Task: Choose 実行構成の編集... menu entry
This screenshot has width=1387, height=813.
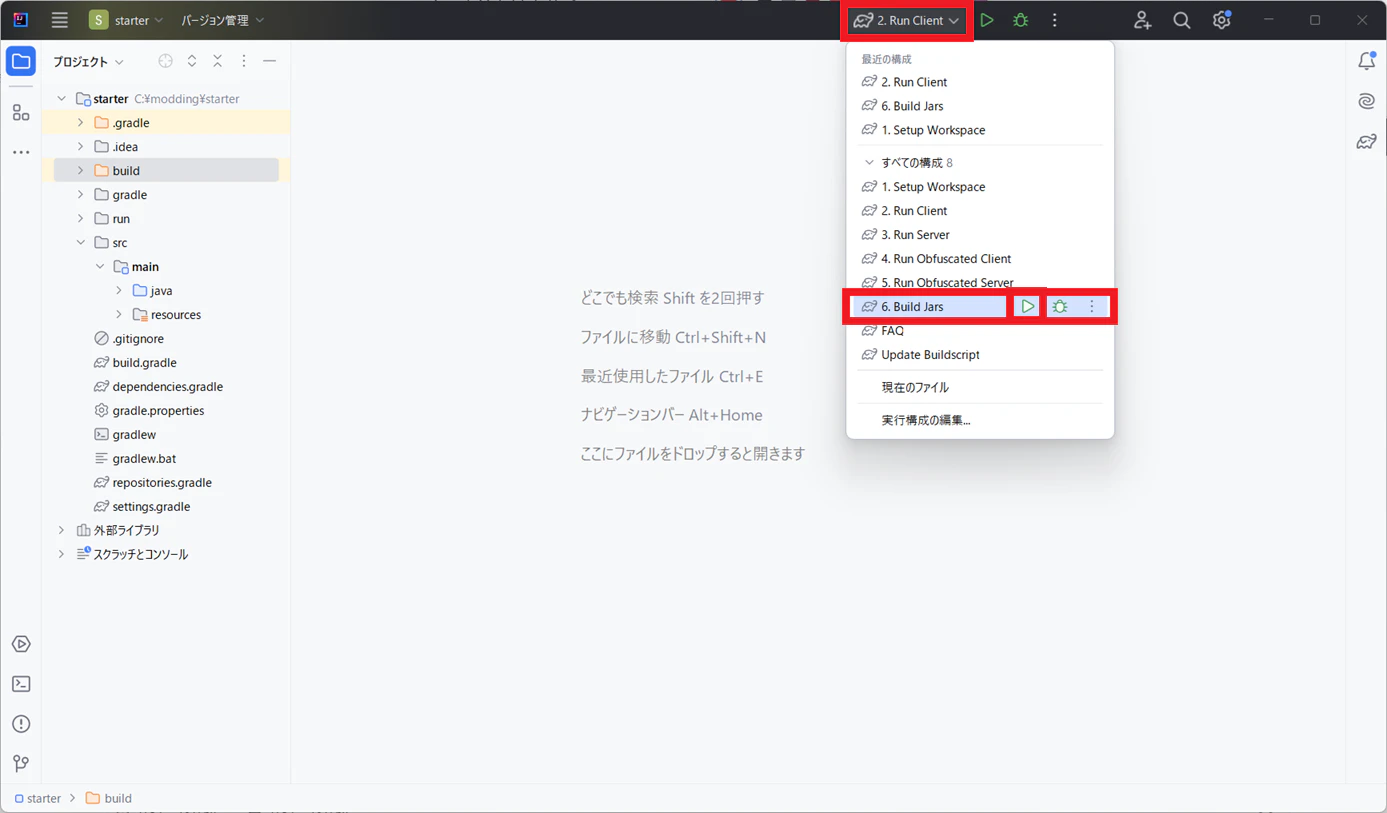Action: click(980, 420)
